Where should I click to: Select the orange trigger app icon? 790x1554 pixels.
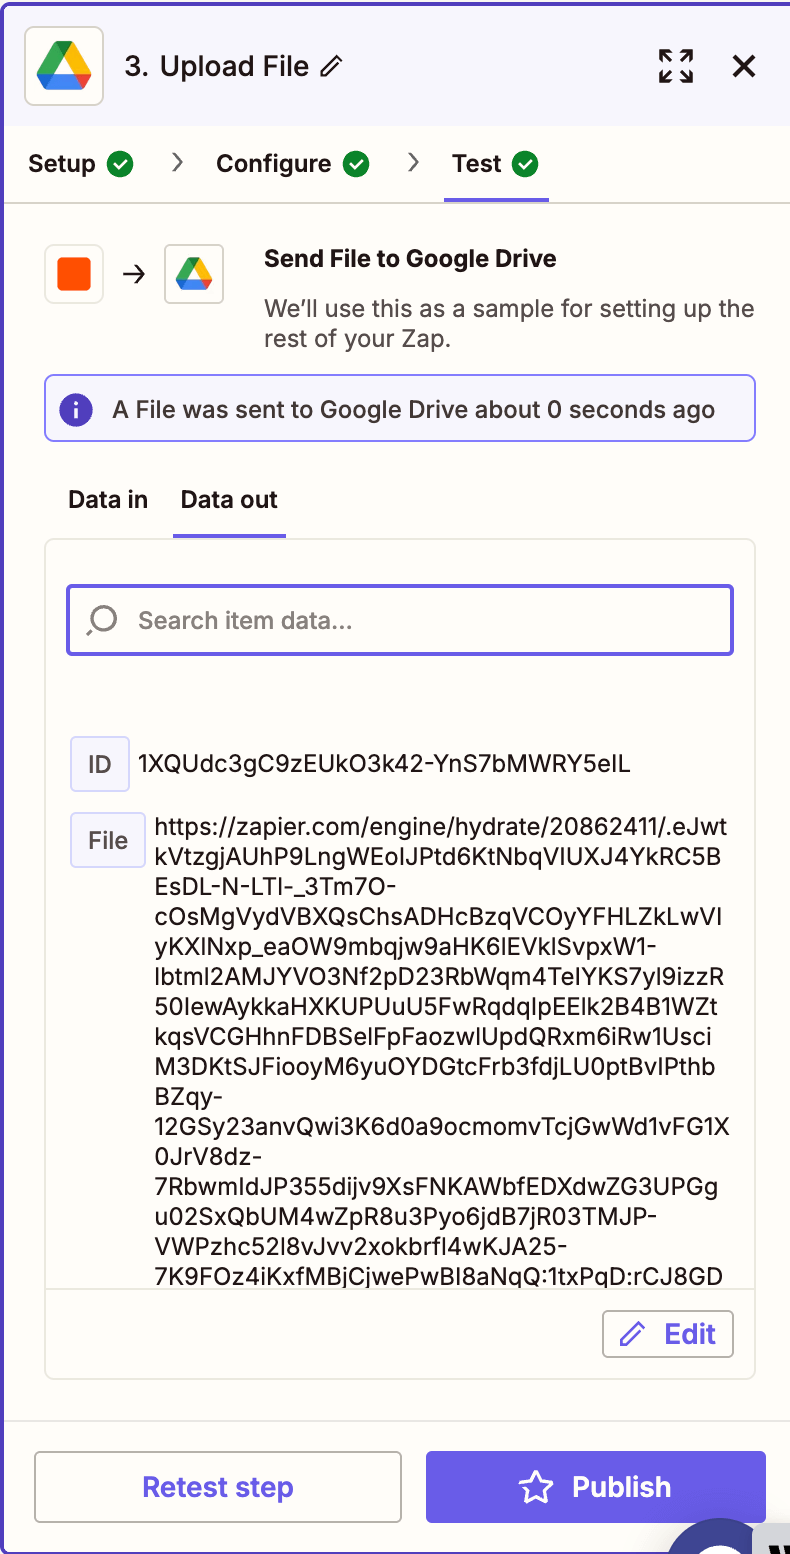74,274
